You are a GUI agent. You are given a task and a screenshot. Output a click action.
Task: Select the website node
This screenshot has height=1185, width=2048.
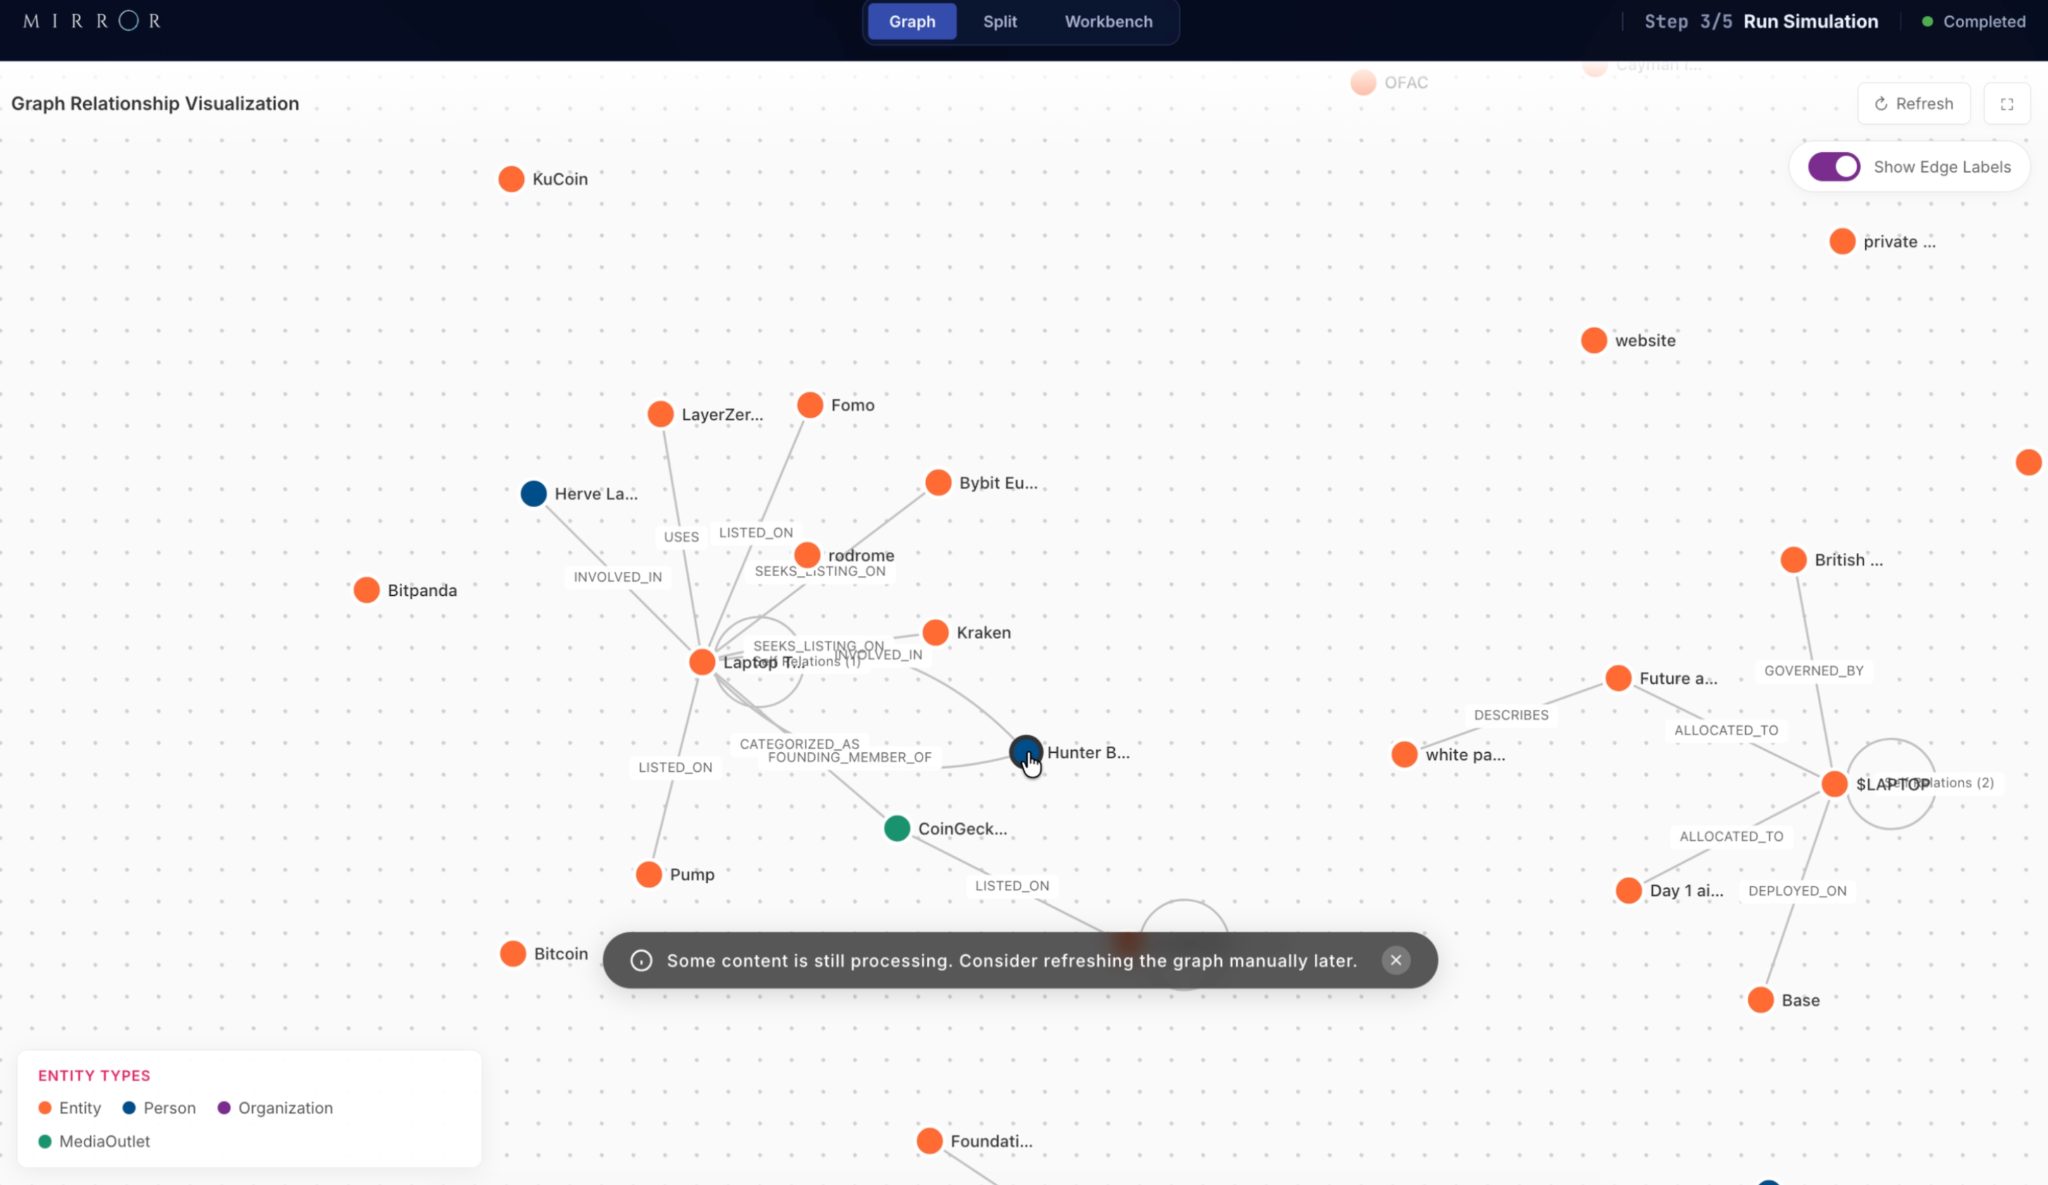(x=1594, y=340)
